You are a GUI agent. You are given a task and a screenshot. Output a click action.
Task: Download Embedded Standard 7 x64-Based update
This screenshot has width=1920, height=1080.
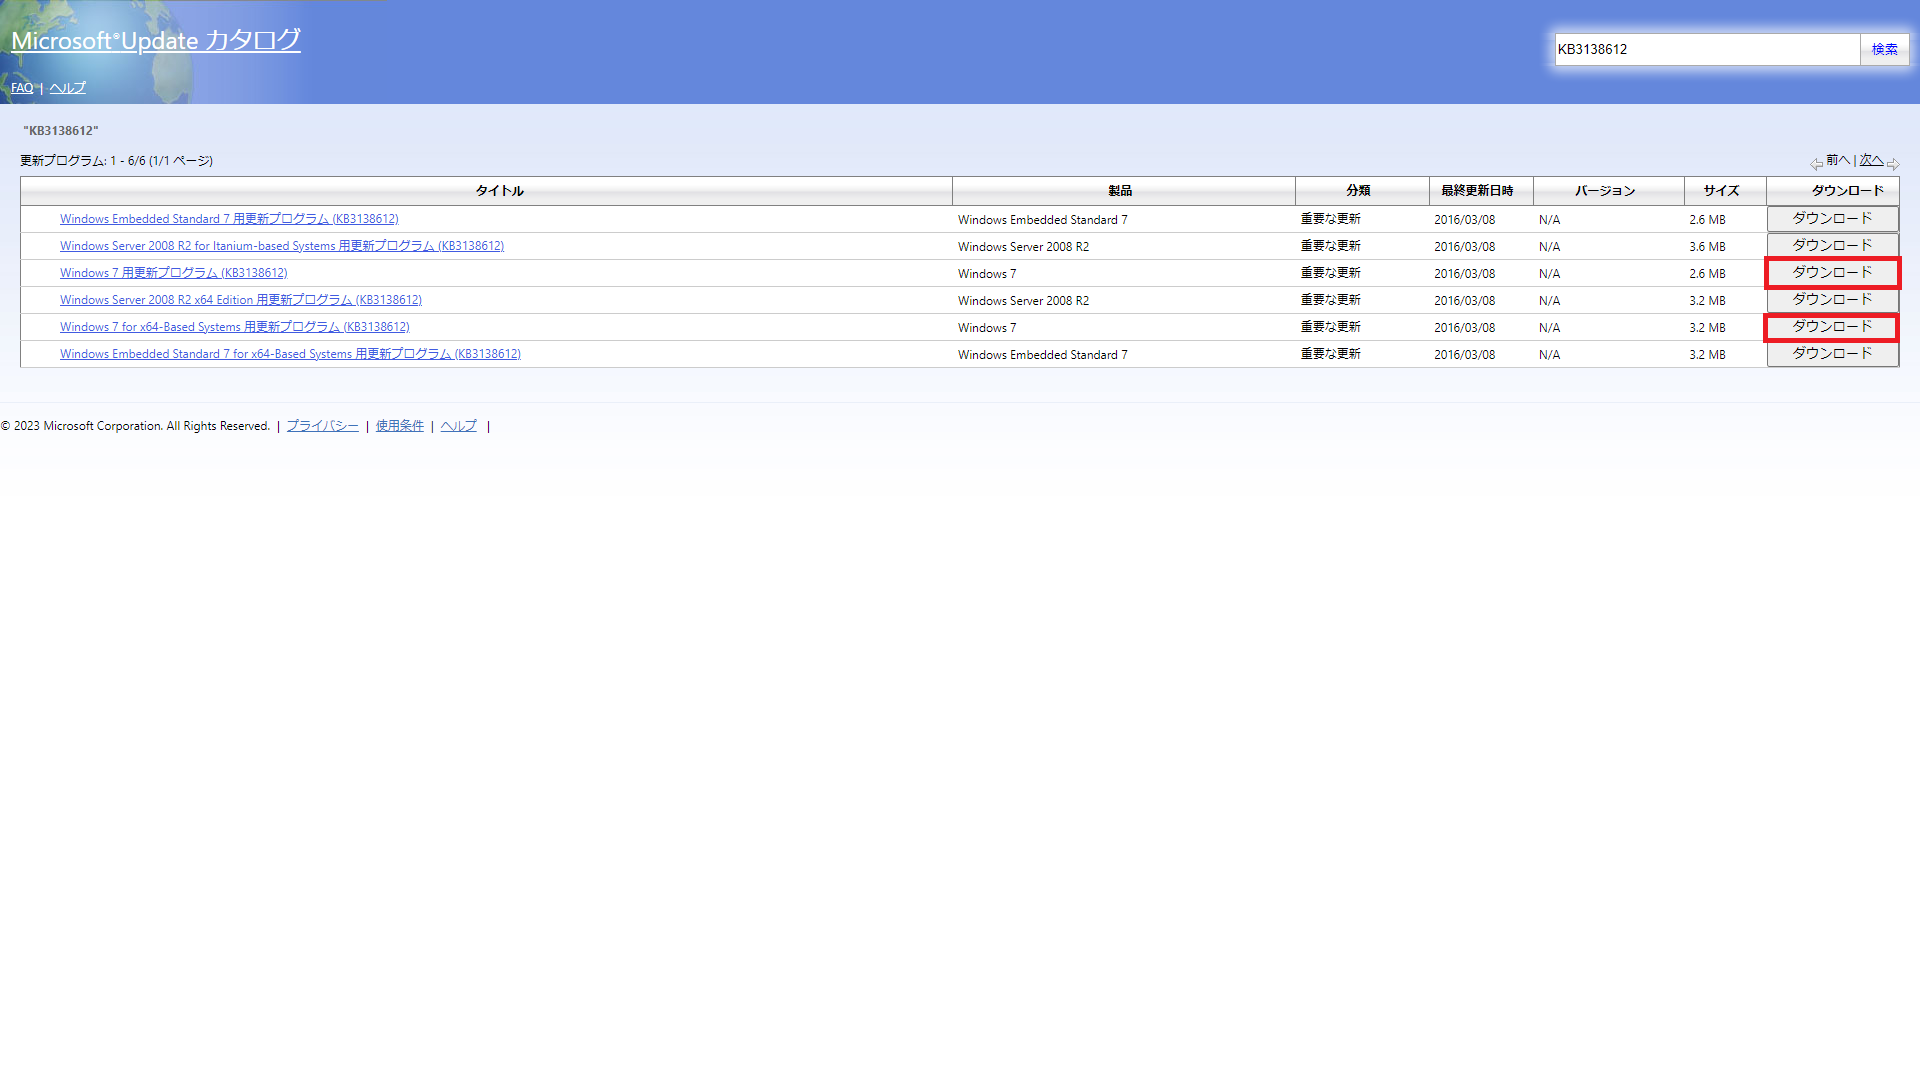(x=1832, y=354)
